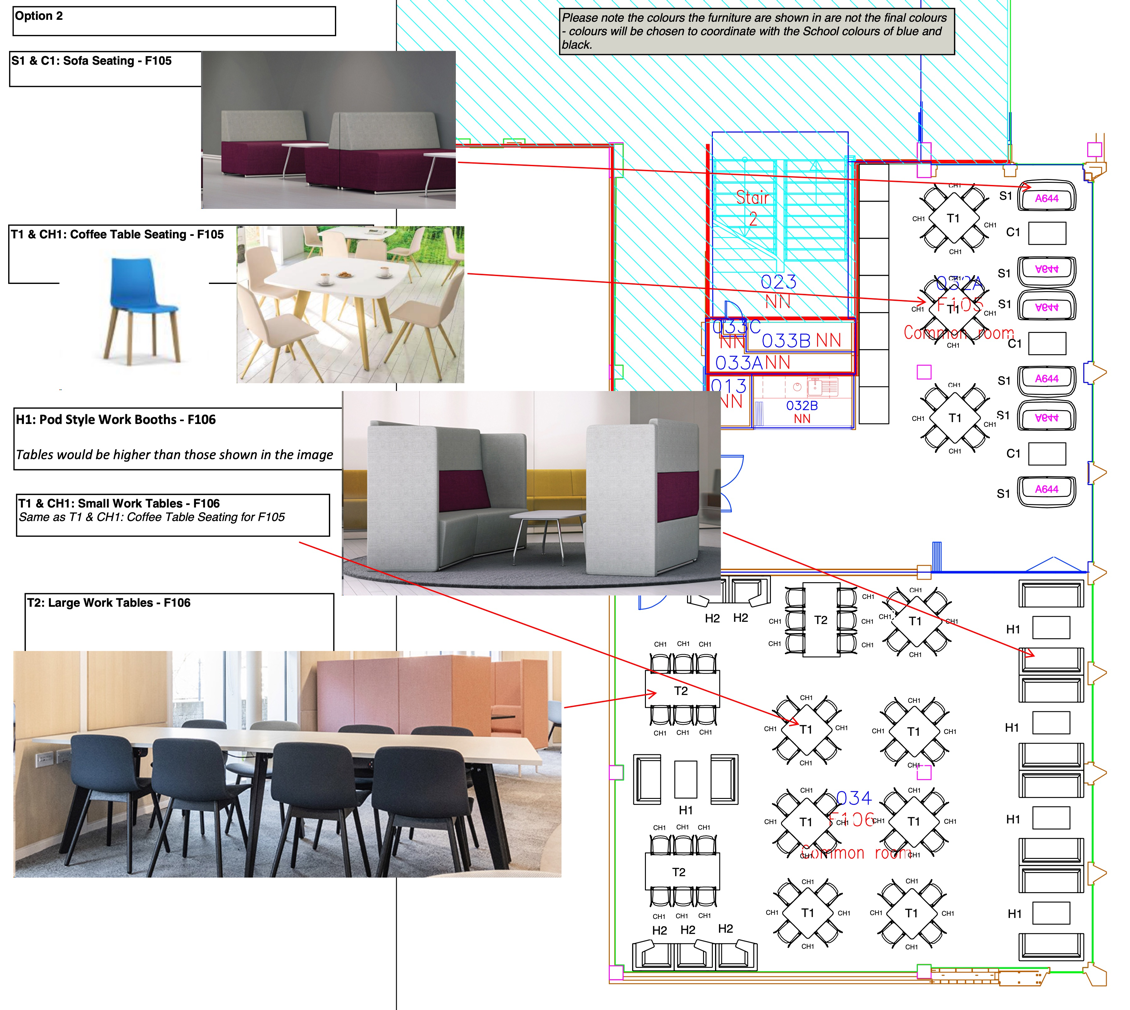Click the 034 F106 Common room label
The width and height of the screenshot is (1130, 1010).
pyautogui.click(x=855, y=825)
